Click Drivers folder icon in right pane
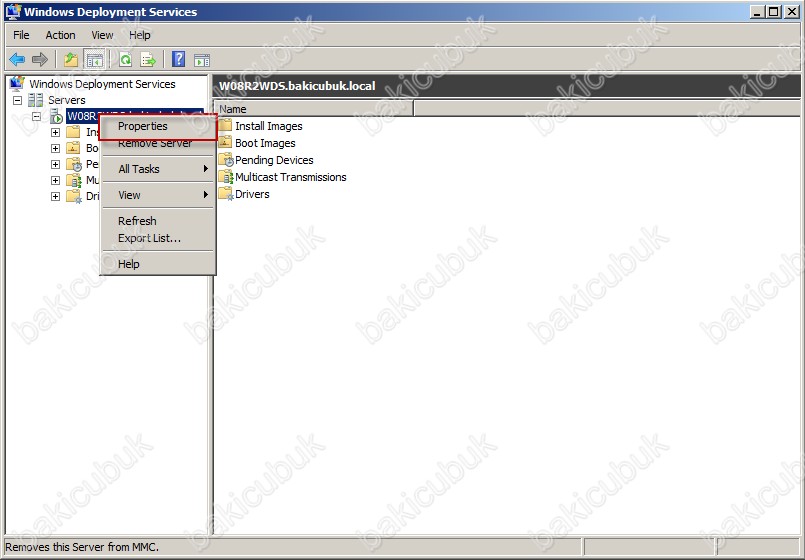The width and height of the screenshot is (805, 560). coord(226,194)
